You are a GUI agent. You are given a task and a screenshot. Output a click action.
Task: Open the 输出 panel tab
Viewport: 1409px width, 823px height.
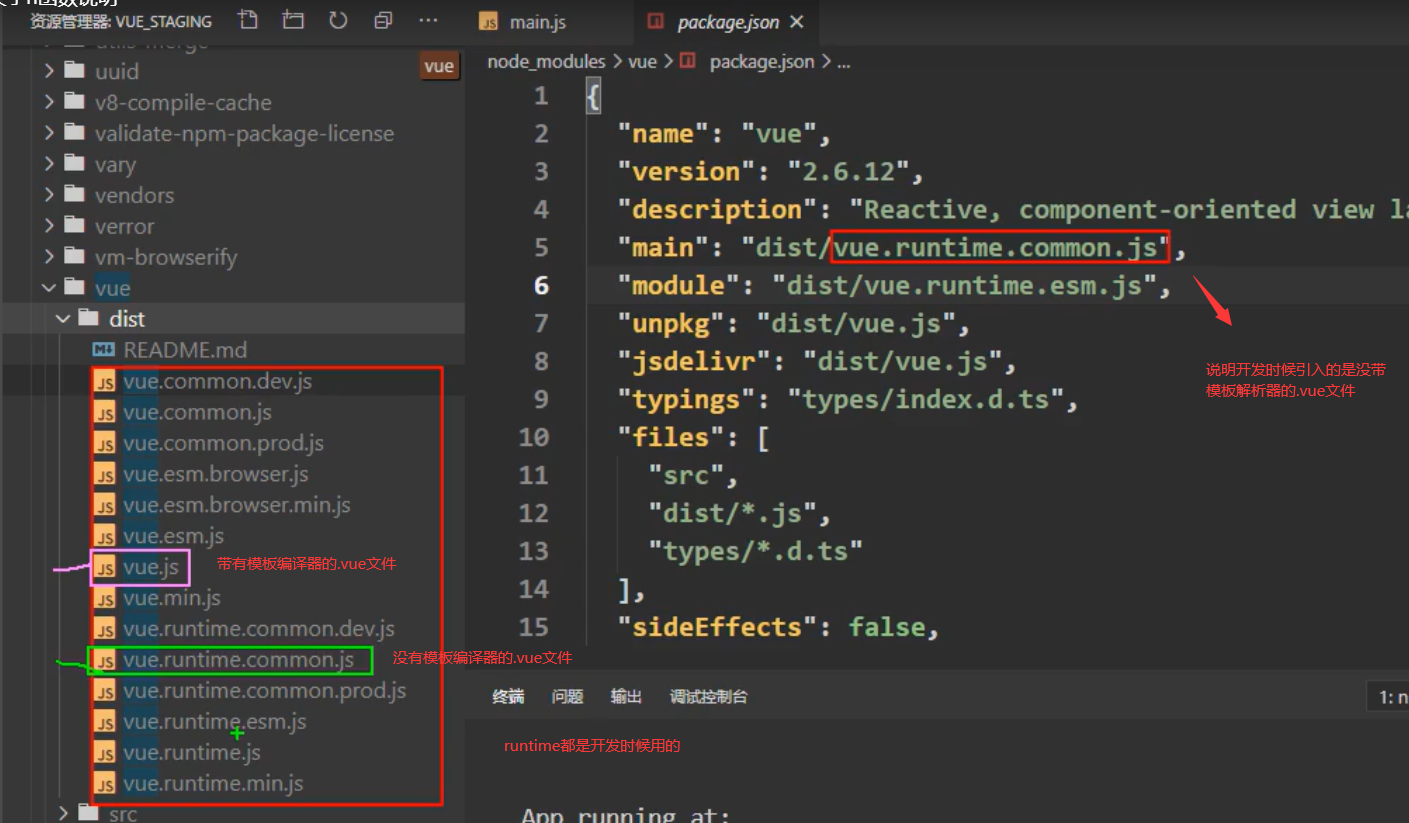pyautogui.click(x=626, y=696)
